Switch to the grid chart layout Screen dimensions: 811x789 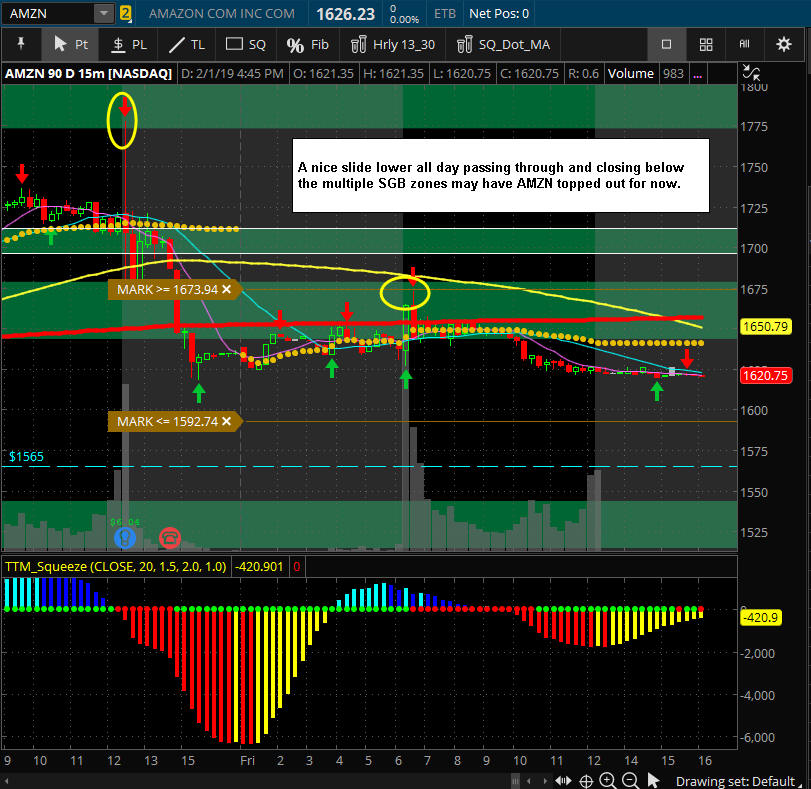point(705,44)
